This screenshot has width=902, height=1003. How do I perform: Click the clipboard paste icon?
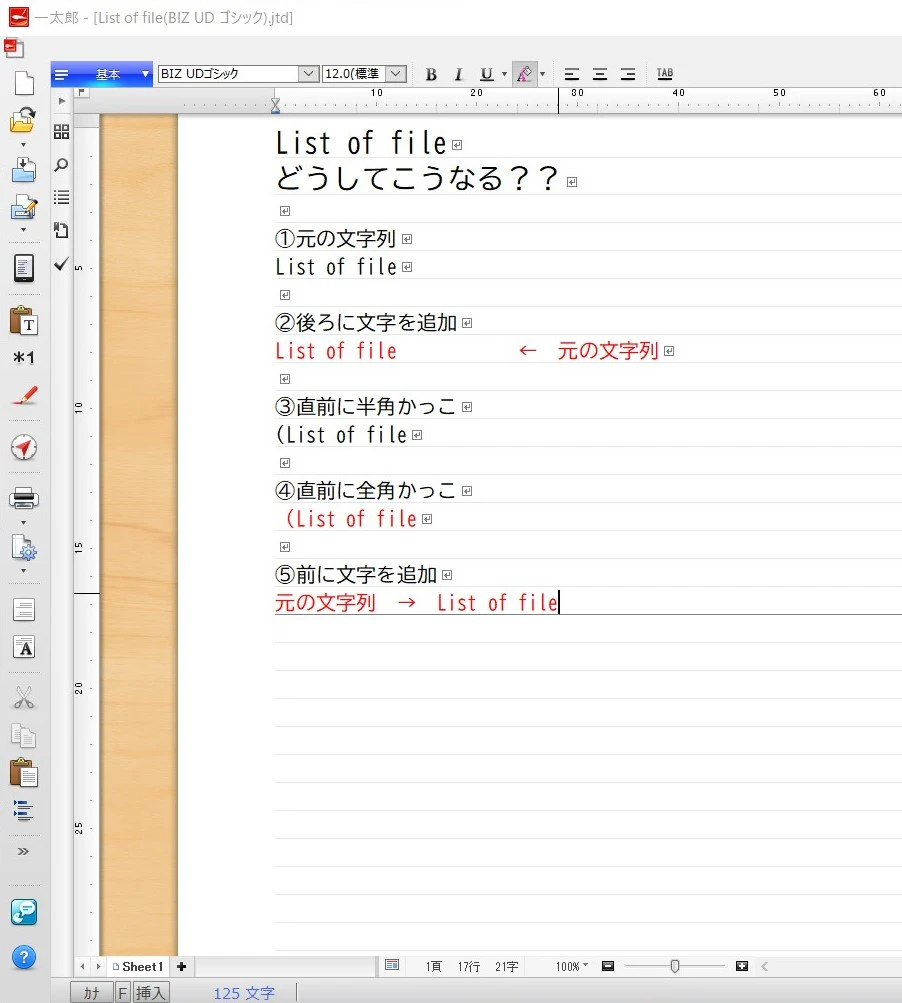[24, 773]
